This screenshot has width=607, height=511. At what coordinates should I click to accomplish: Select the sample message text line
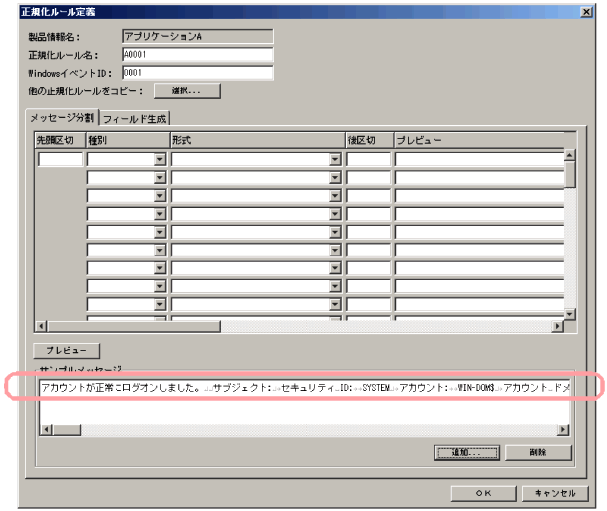300,387
